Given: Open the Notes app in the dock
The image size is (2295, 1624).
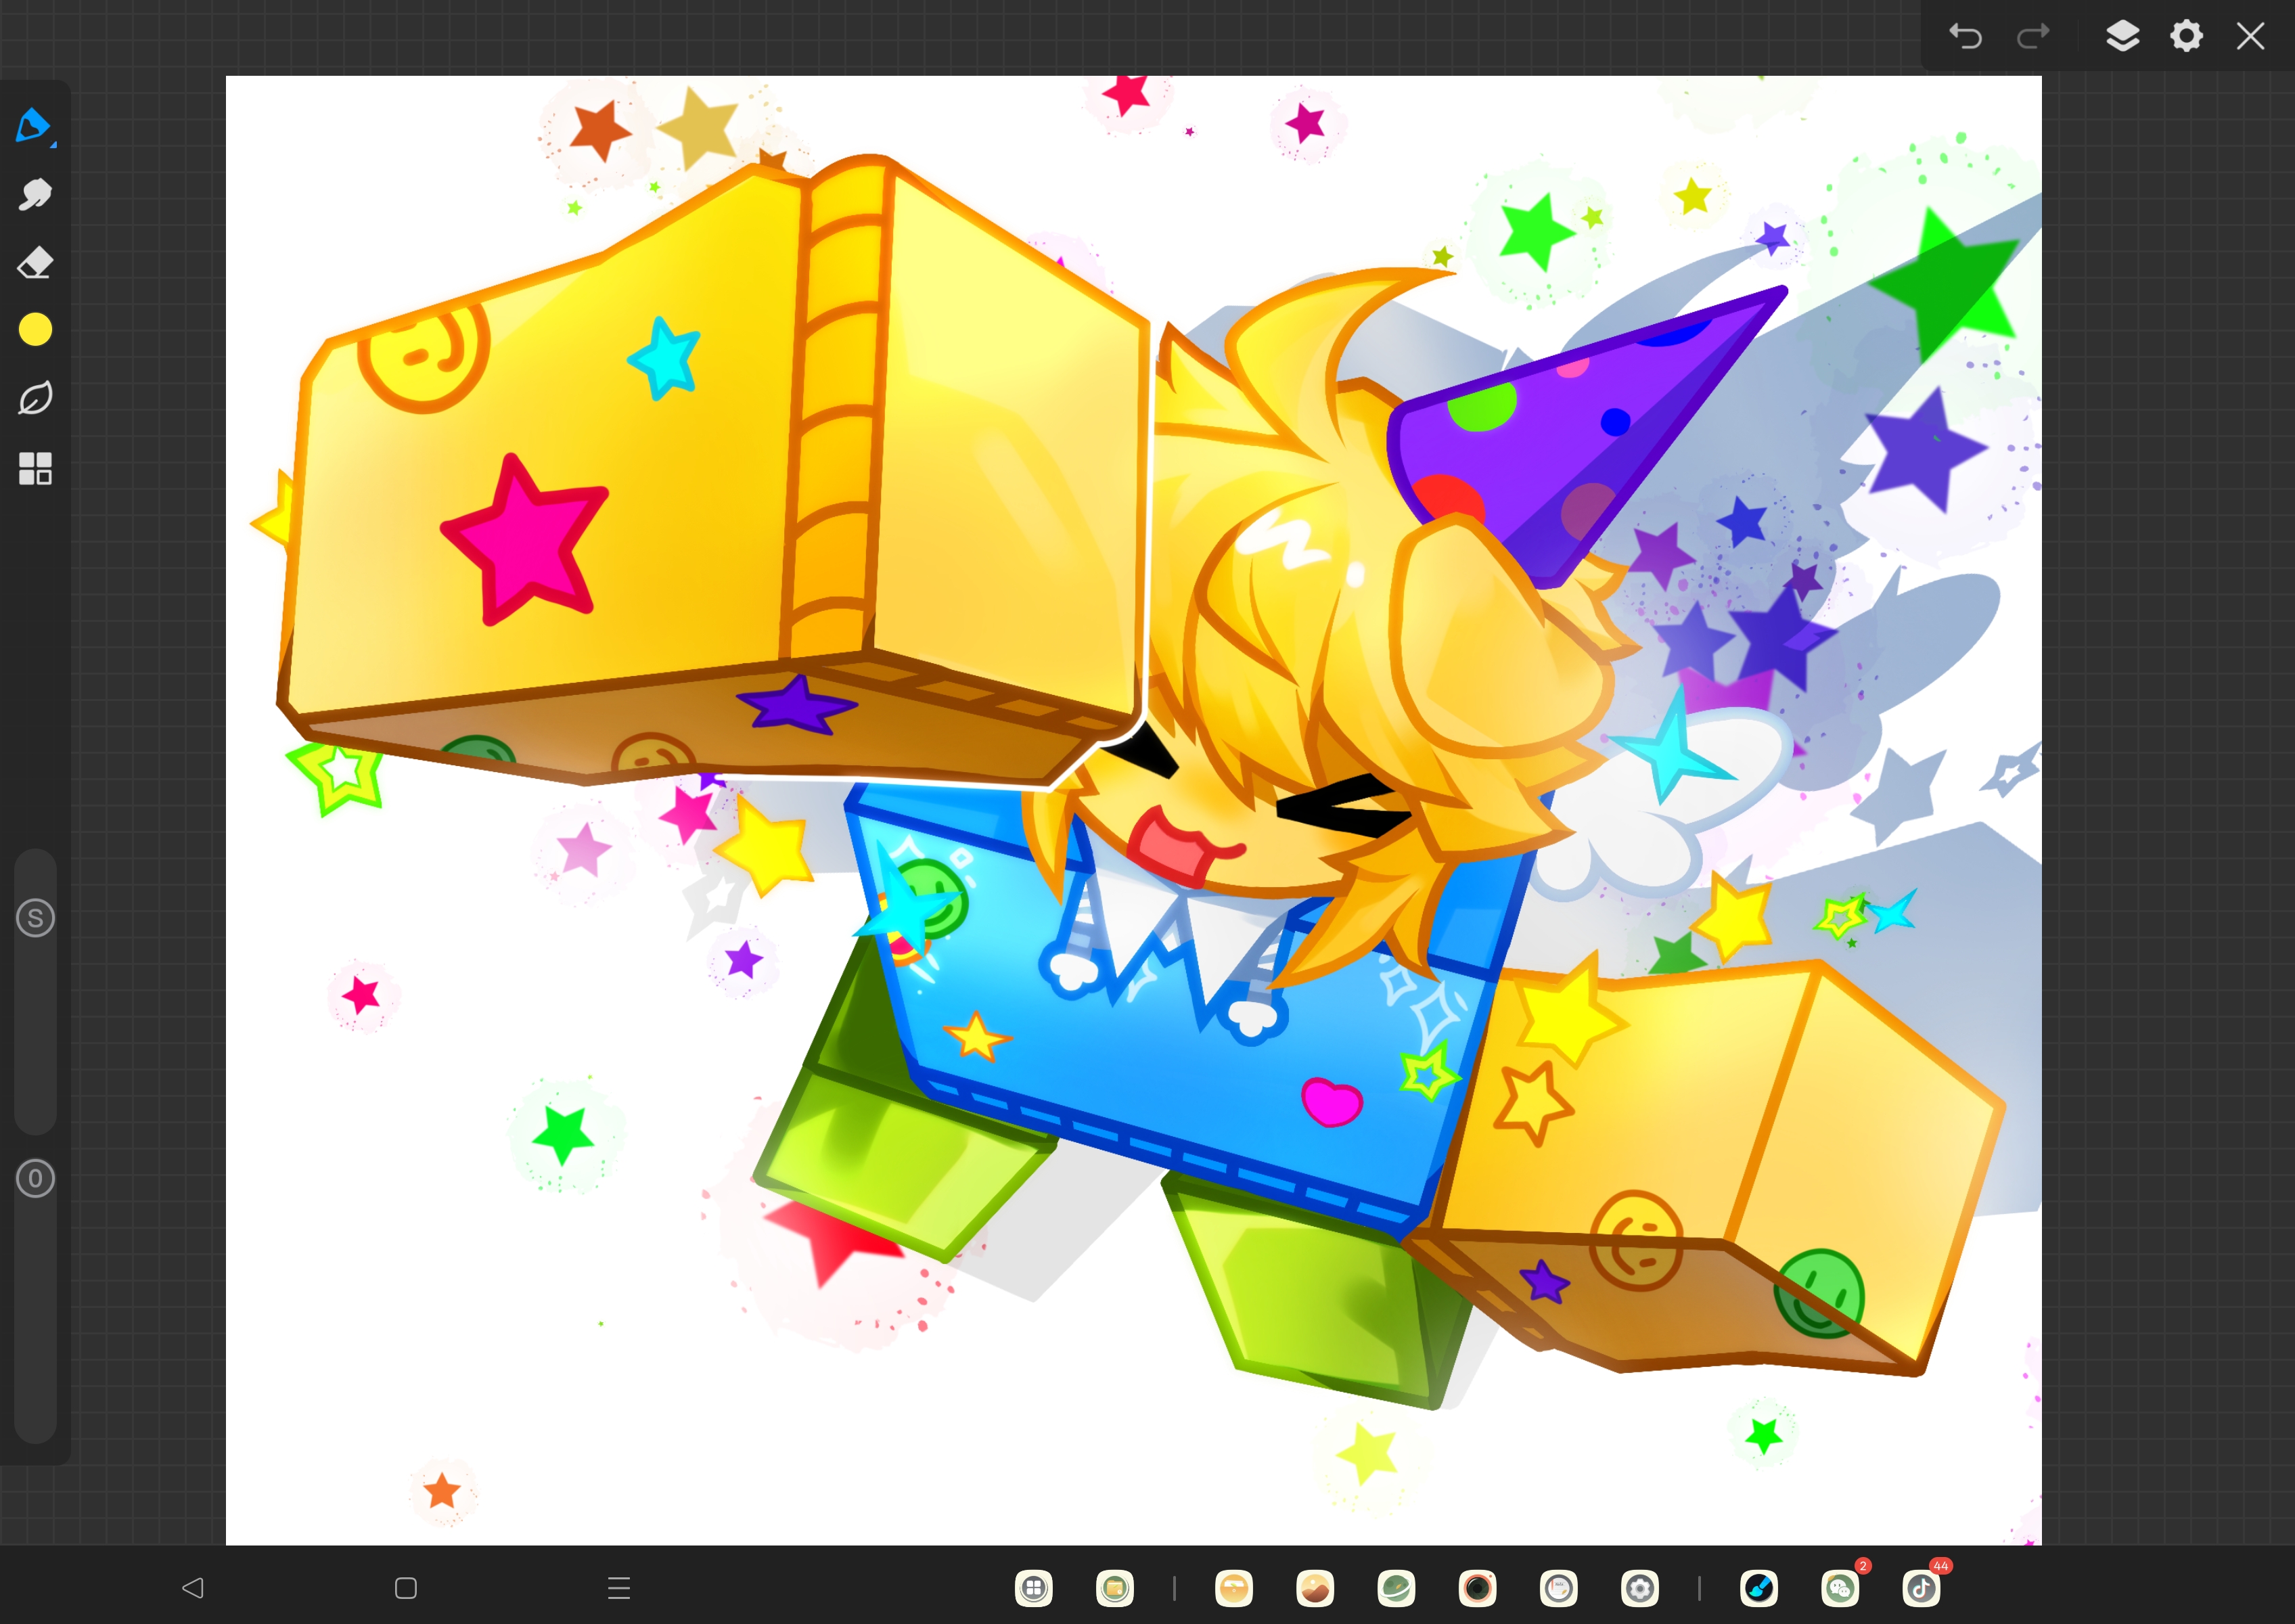Looking at the screenshot, I should tap(1558, 1587).
